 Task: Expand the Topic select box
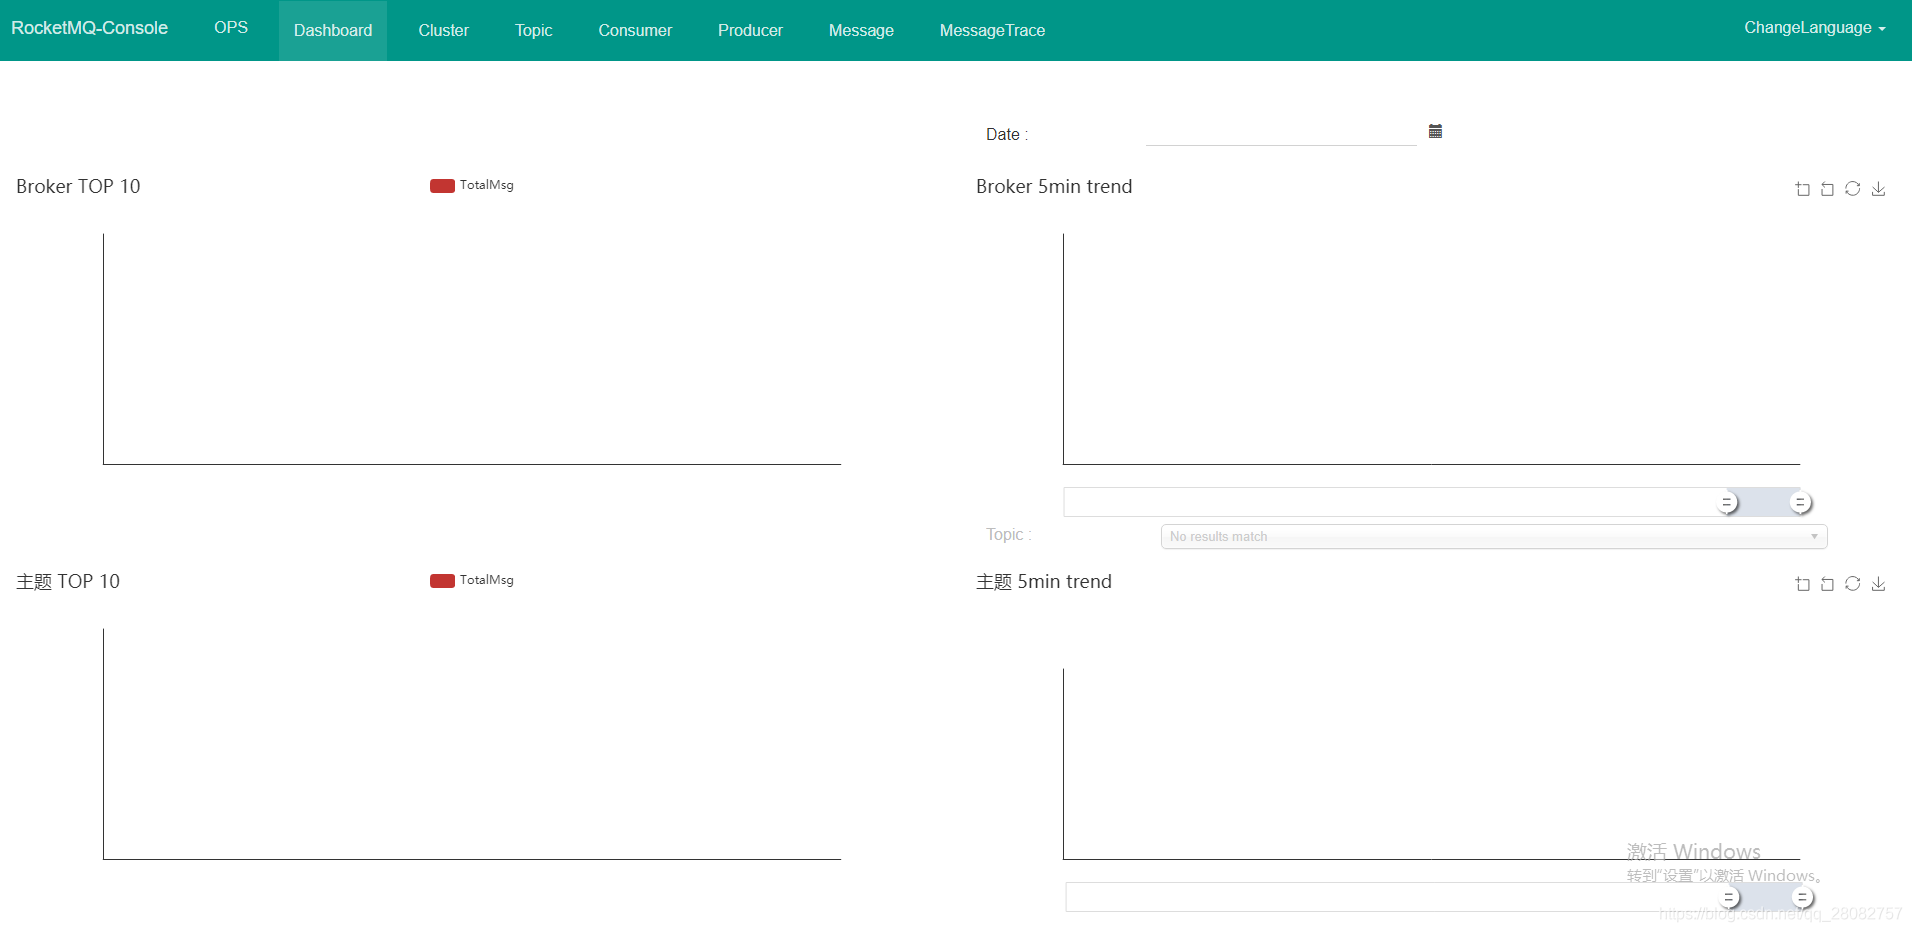click(1494, 537)
